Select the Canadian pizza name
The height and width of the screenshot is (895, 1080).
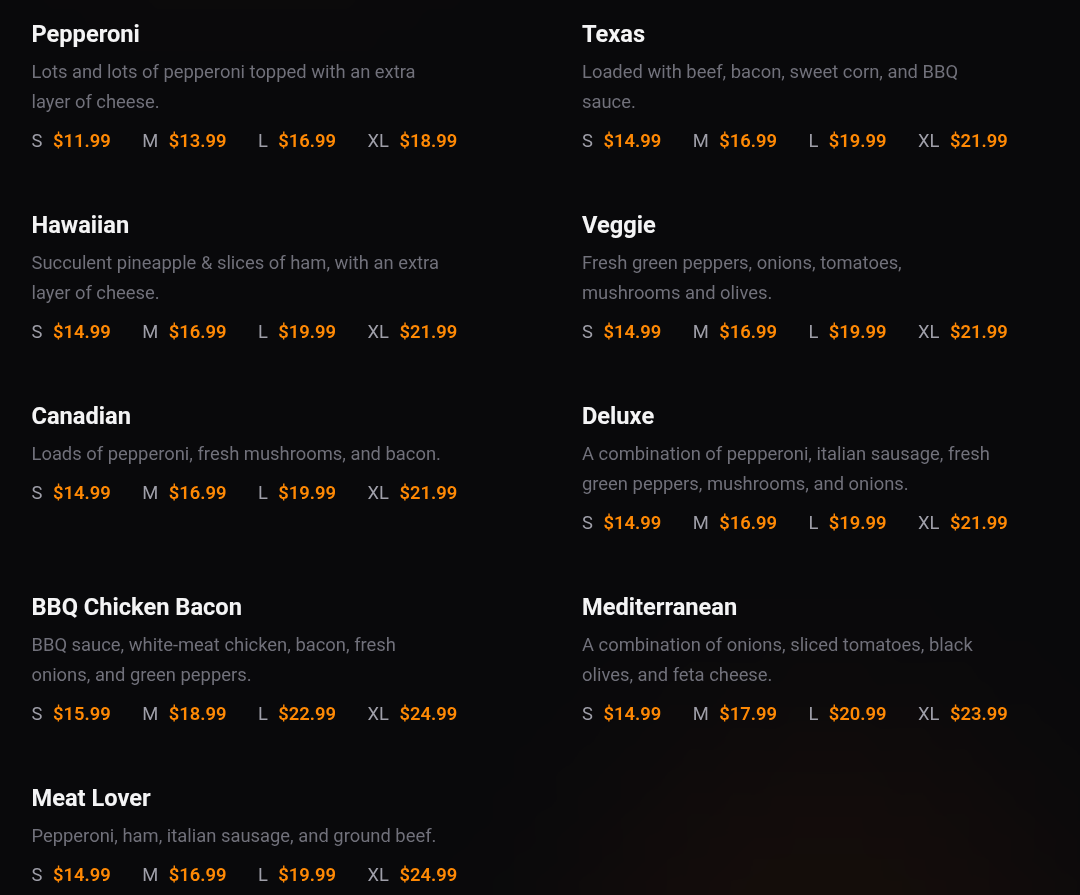pyautogui.click(x=81, y=416)
